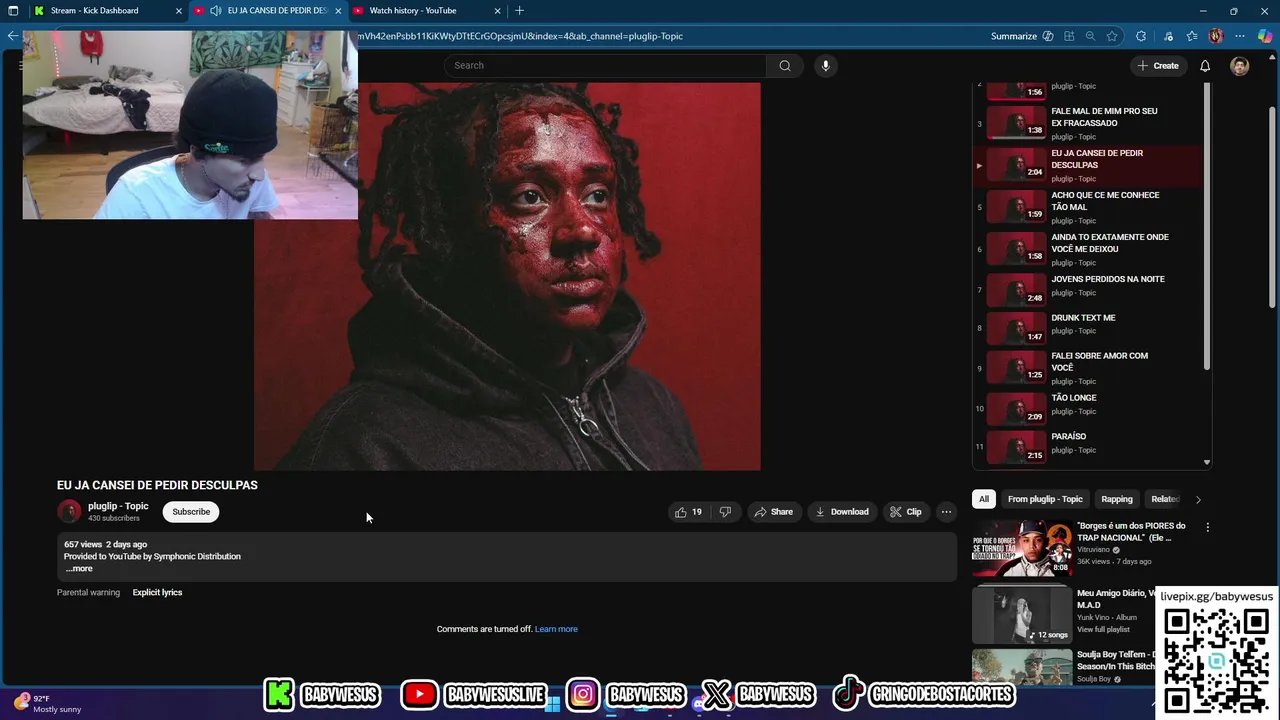The image size is (1280, 720).
Task: Open Borges PIORES do TRAP NACIONAL thumbnail
Action: [1021, 548]
